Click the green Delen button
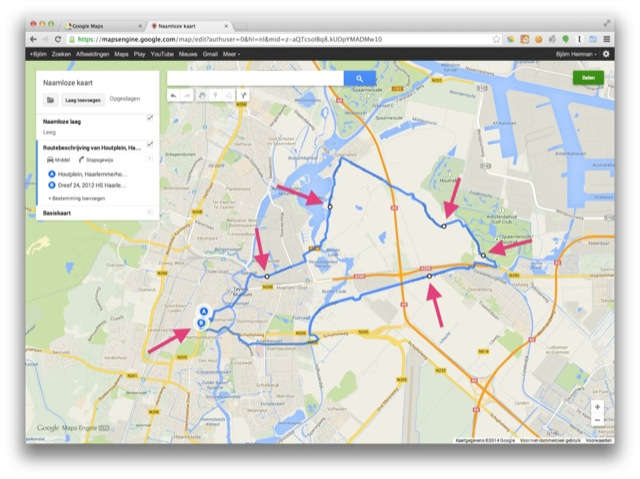 (x=588, y=78)
